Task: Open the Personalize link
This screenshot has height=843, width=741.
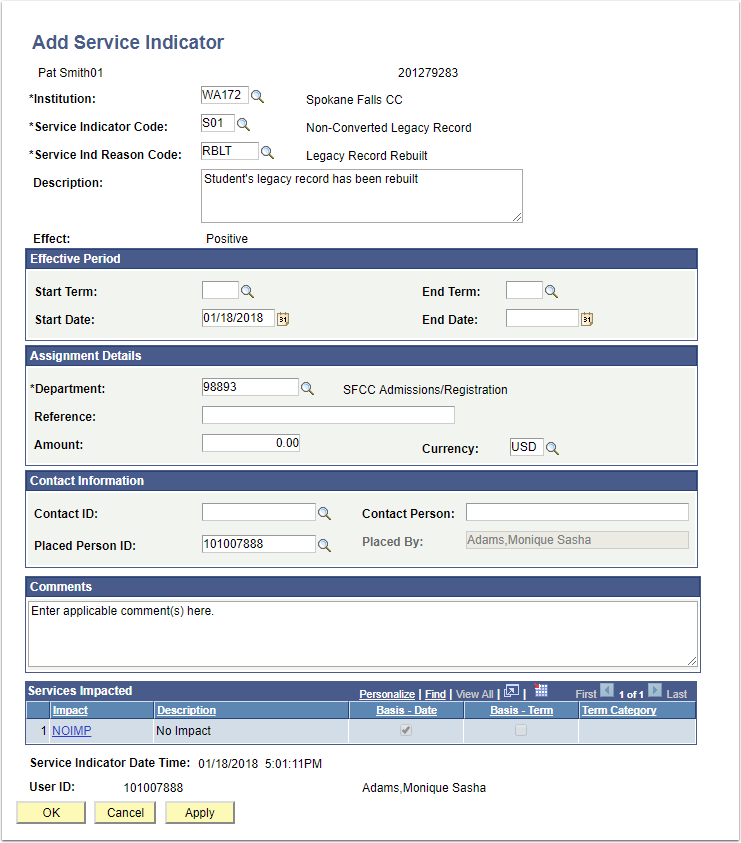Action: (387, 694)
